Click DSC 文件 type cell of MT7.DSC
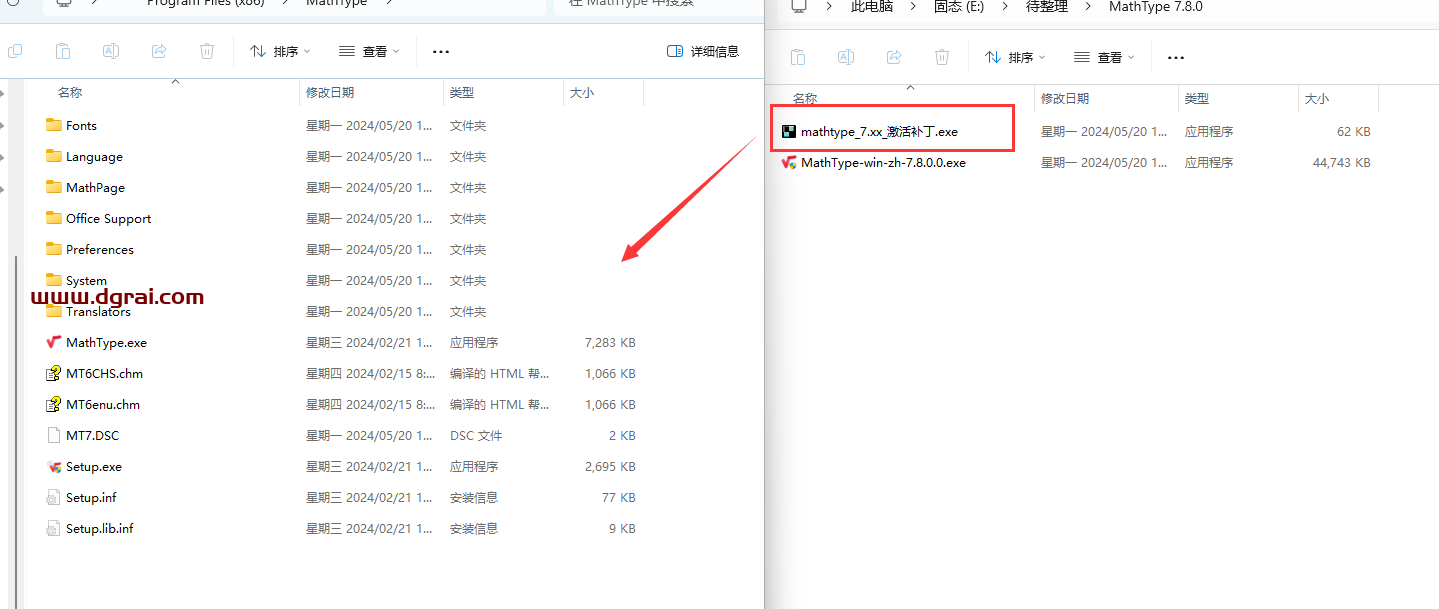The width and height of the screenshot is (1439, 609). (x=476, y=435)
